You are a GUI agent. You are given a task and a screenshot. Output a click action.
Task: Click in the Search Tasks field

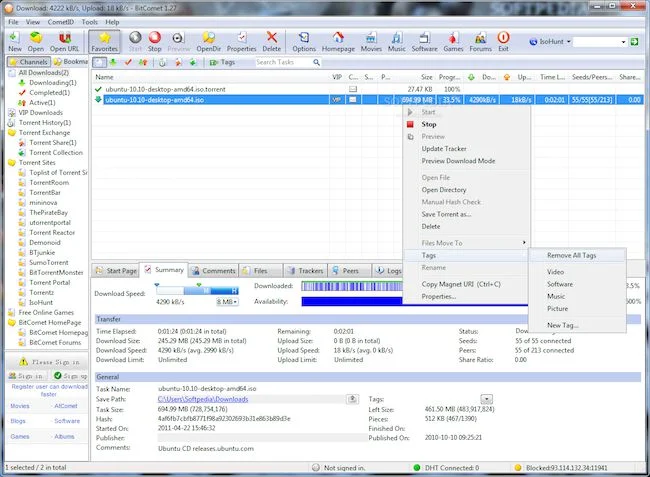(x=284, y=62)
